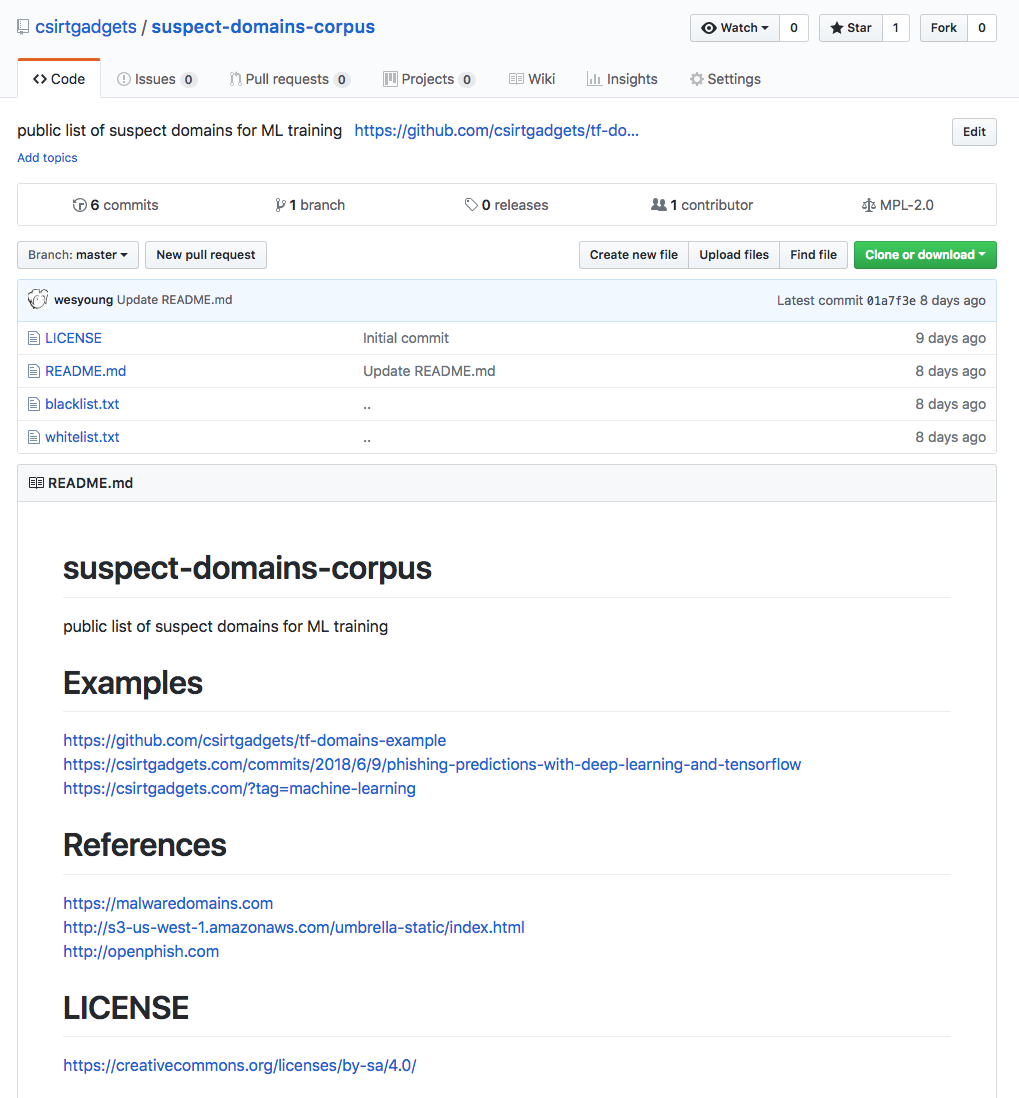Image resolution: width=1019 pixels, height=1098 pixels.
Task: Click the README.md file icon in list
Action: [x=34, y=371]
